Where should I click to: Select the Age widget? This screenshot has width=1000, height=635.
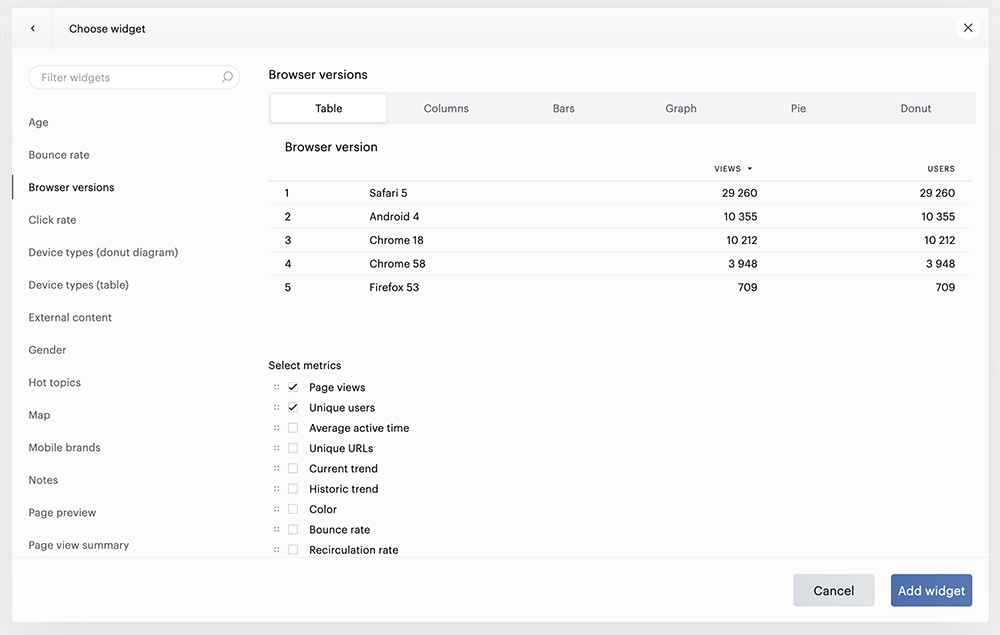click(38, 122)
